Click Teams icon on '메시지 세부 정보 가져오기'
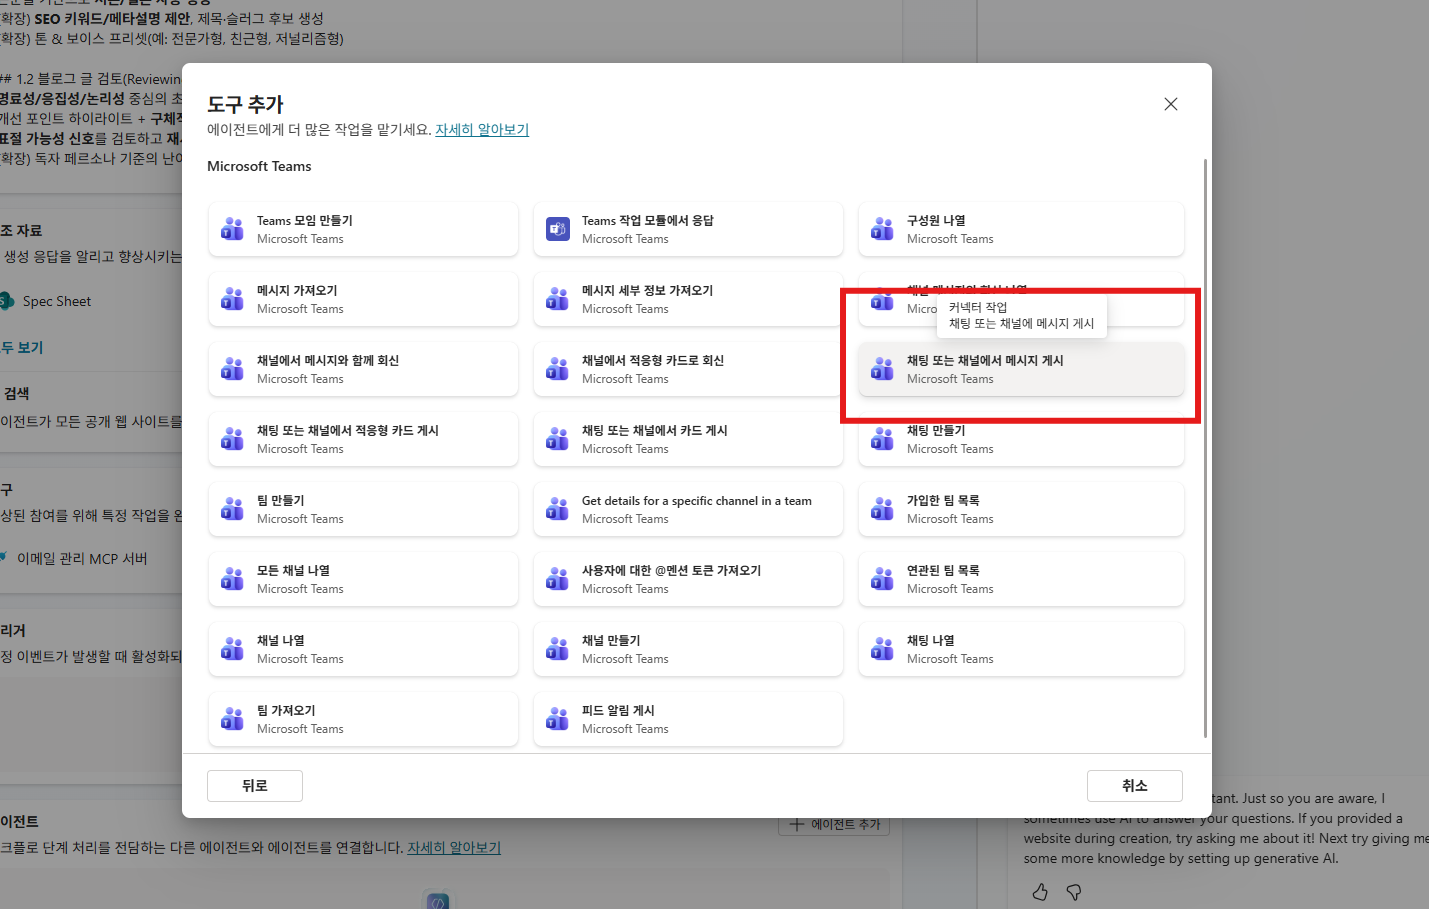 557,299
